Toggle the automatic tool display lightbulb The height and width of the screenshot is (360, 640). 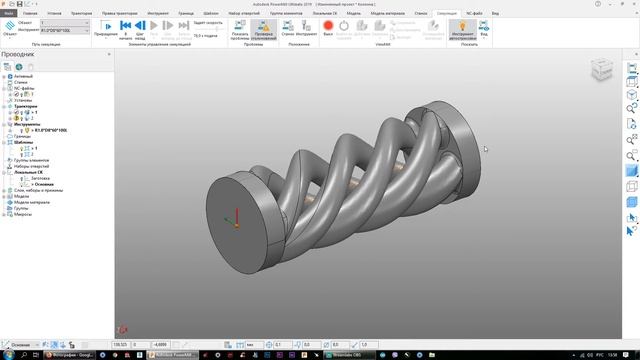(462, 30)
